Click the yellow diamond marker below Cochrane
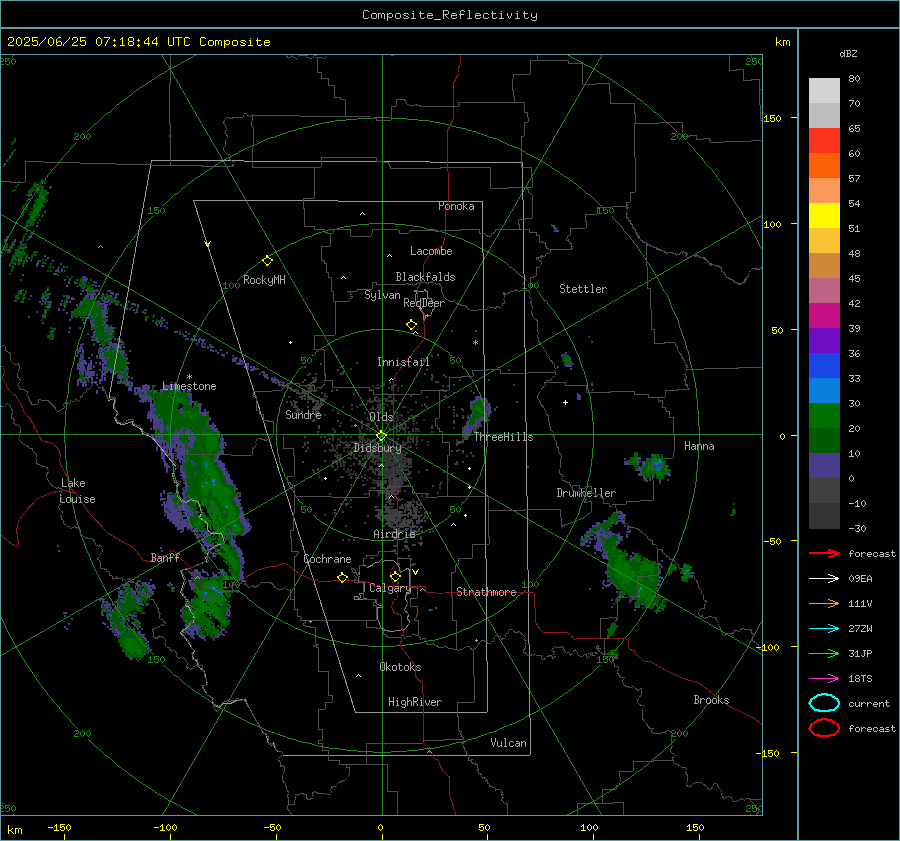The height and width of the screenshot is (841, 900). (x=342, y=577)
